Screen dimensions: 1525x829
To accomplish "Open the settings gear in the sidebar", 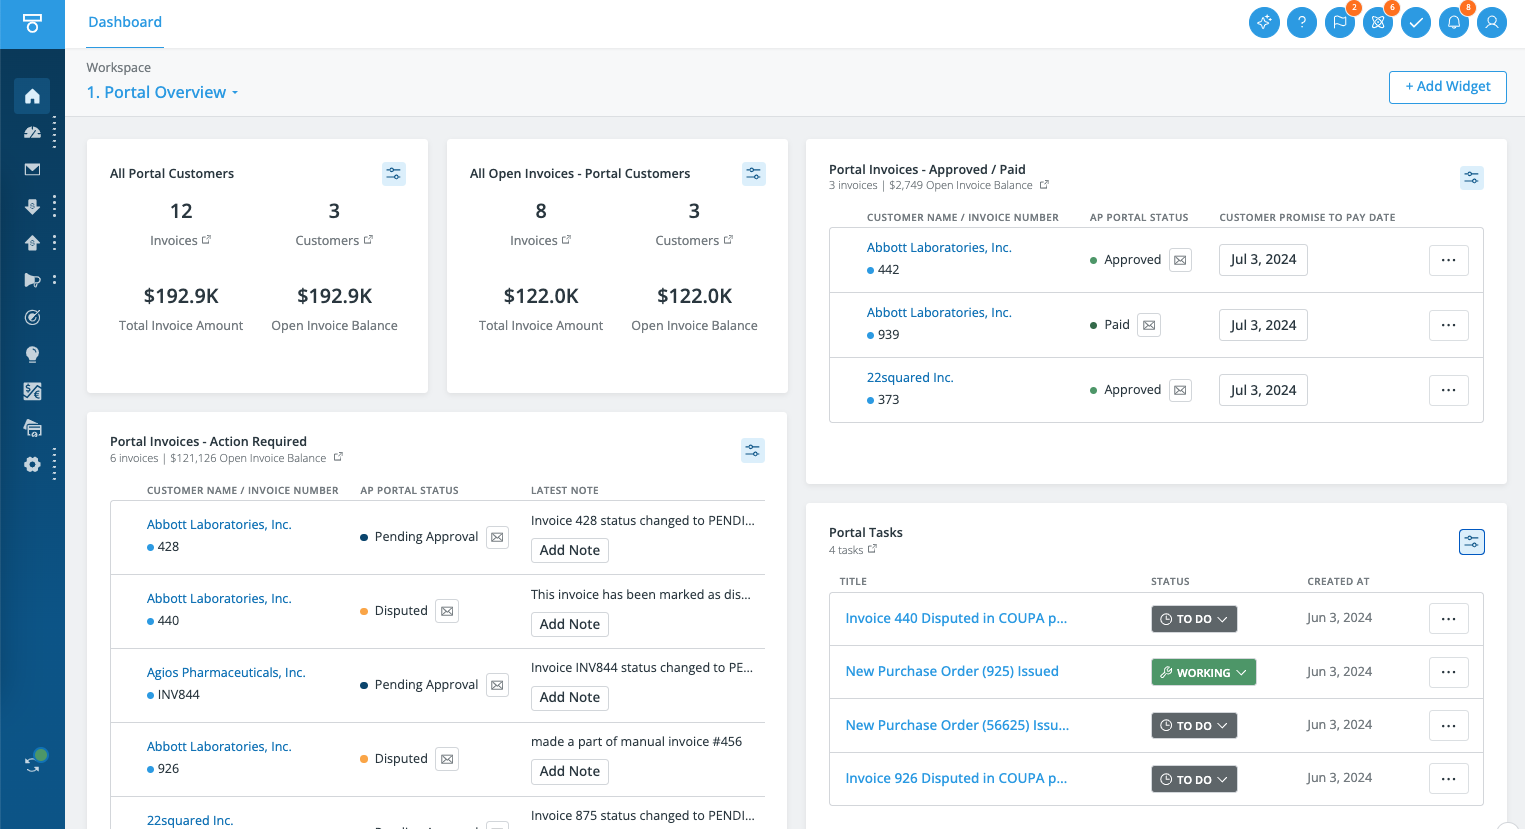I will (x=31, y=464).
